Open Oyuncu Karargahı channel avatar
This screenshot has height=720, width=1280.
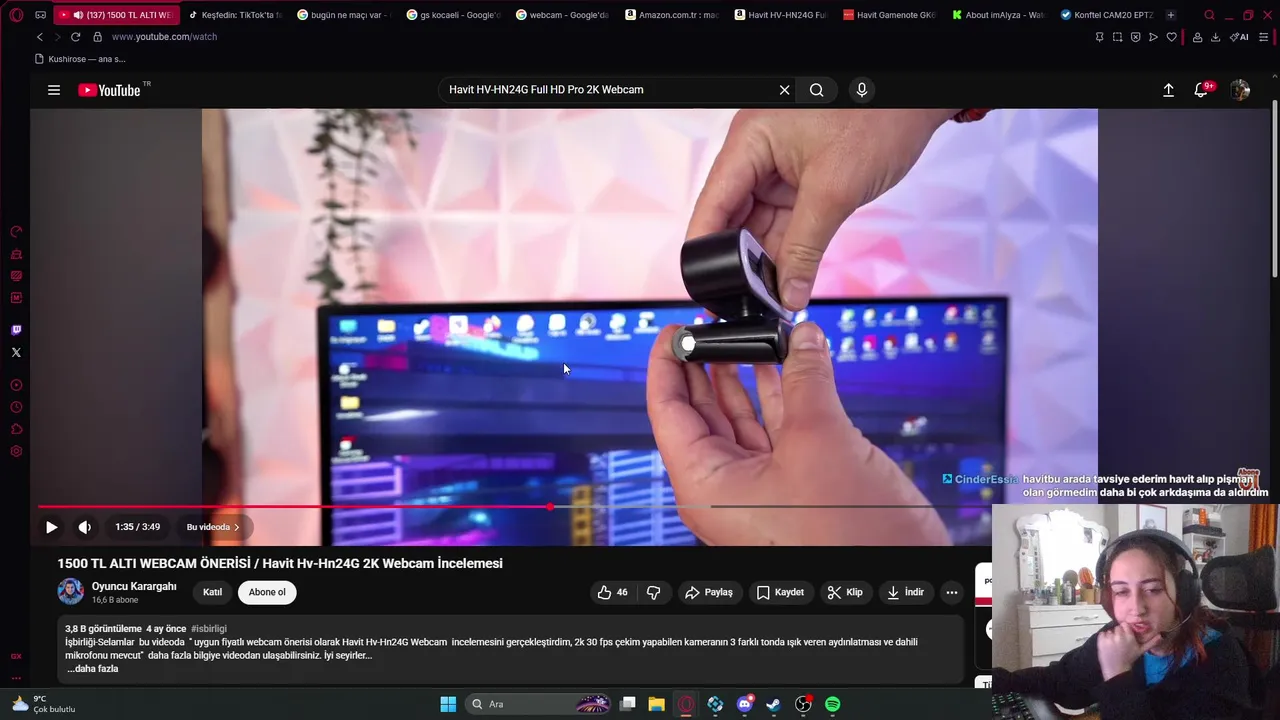[x=70, y=591]
